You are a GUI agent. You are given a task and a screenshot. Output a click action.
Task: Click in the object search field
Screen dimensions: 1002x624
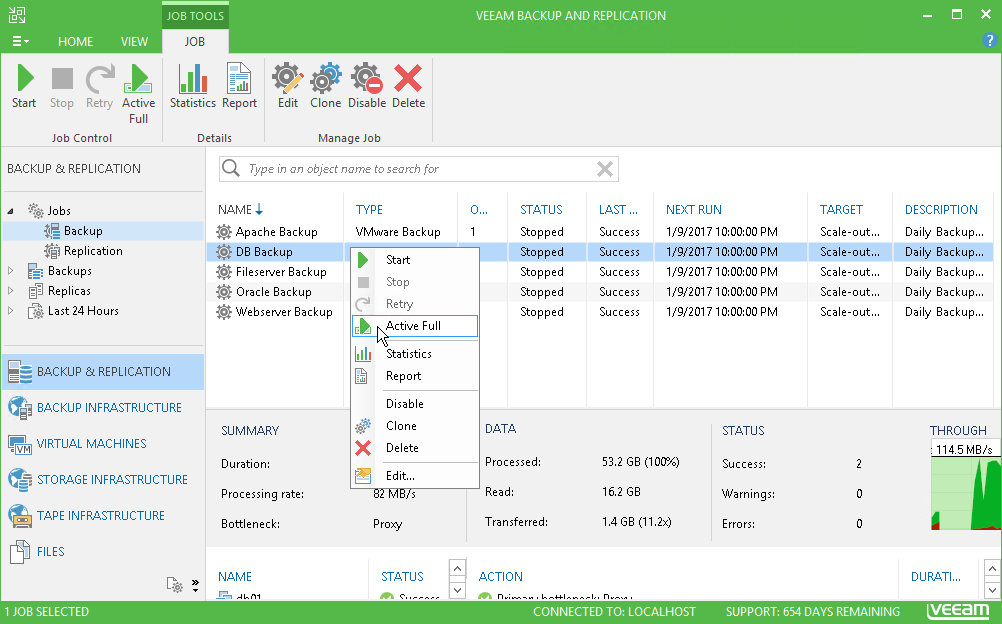419,169
